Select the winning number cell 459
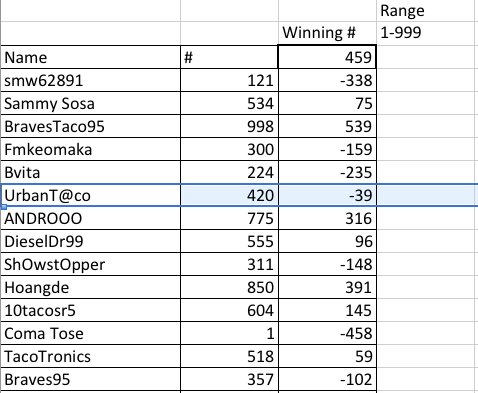Image resolution: width=478 pixels, height=393 pixels. 327,57
